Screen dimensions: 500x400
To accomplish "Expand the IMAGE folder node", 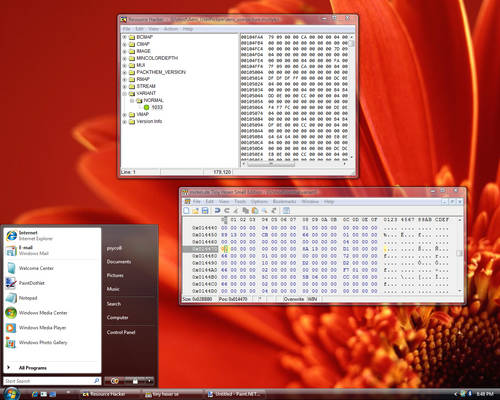I will coord(125,51).
